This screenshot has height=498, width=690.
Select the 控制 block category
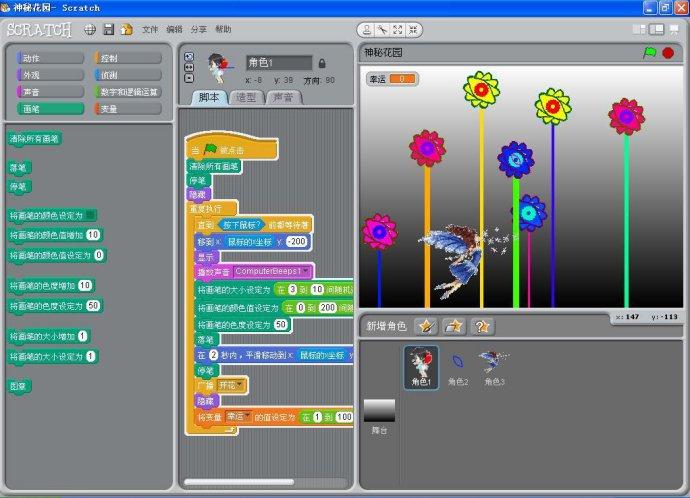pyautogui.click(x=128, y=58)
